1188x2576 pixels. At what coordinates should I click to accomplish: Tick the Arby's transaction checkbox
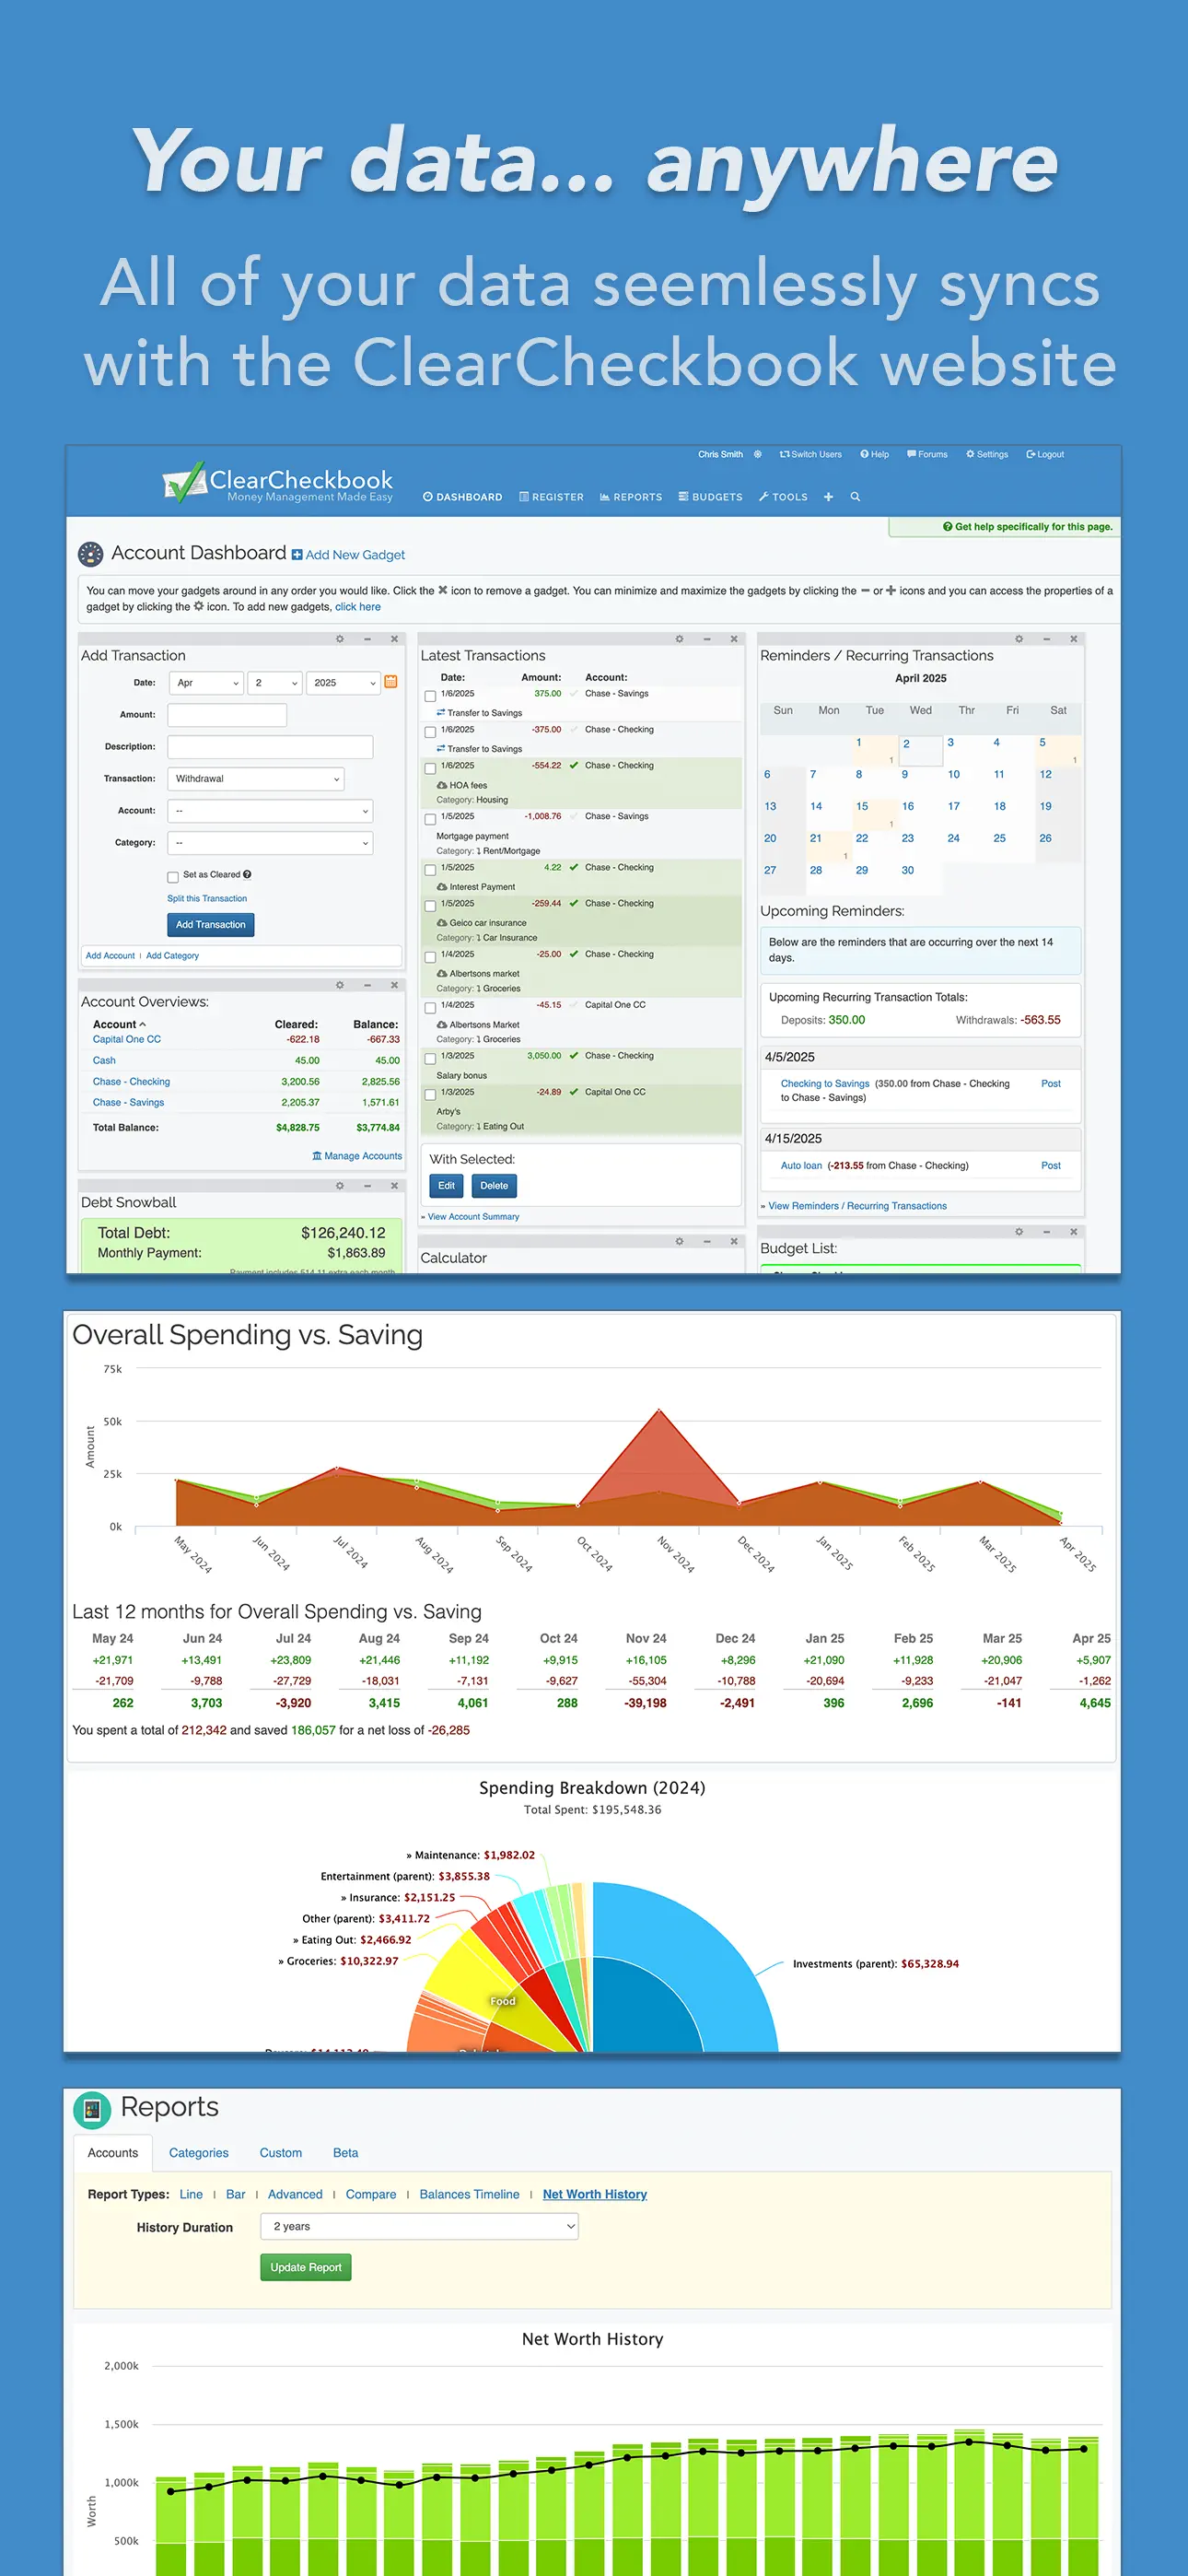click(x=430, y=1095)
